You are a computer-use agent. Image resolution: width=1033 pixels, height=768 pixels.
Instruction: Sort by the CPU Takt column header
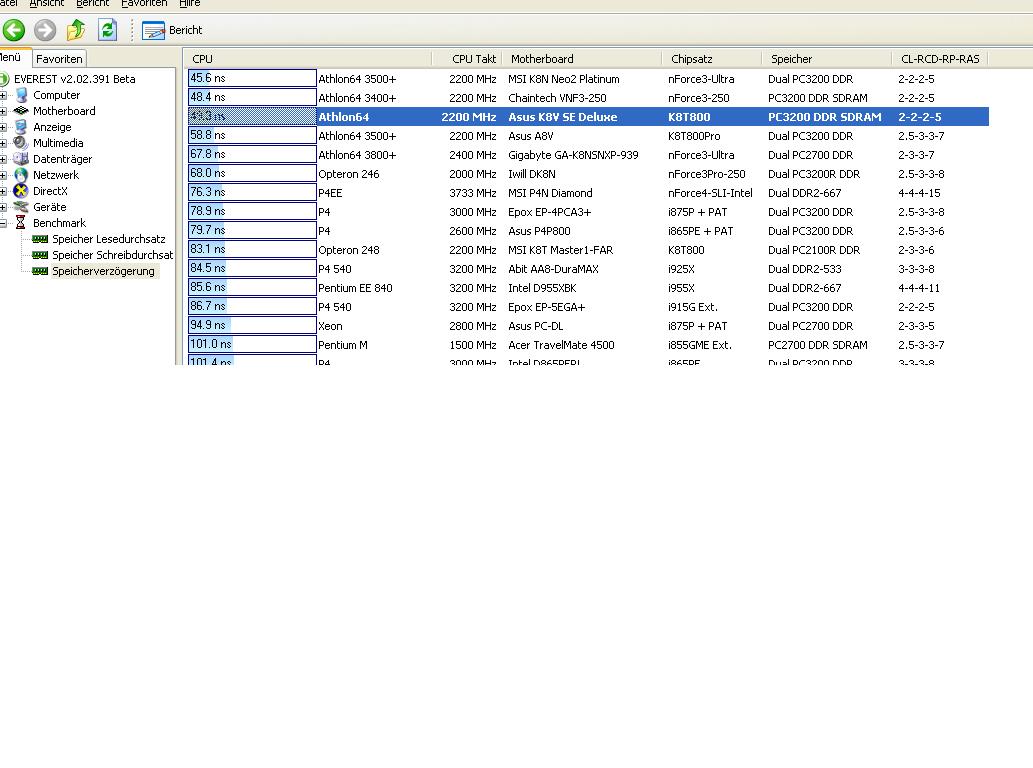point(467,59)
